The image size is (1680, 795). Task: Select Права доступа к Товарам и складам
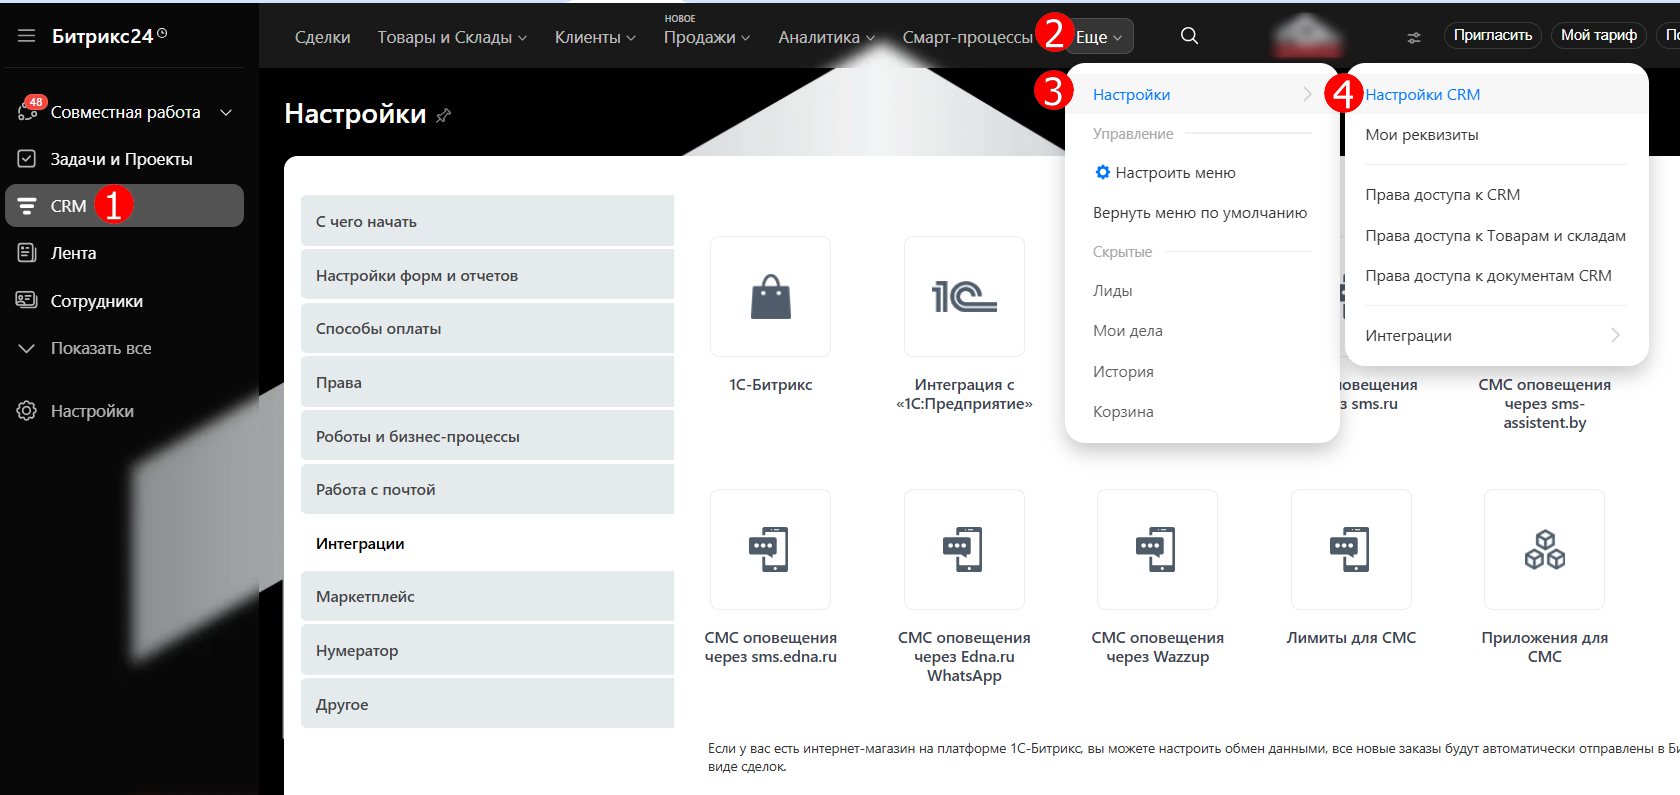[x=1495, y=236]
